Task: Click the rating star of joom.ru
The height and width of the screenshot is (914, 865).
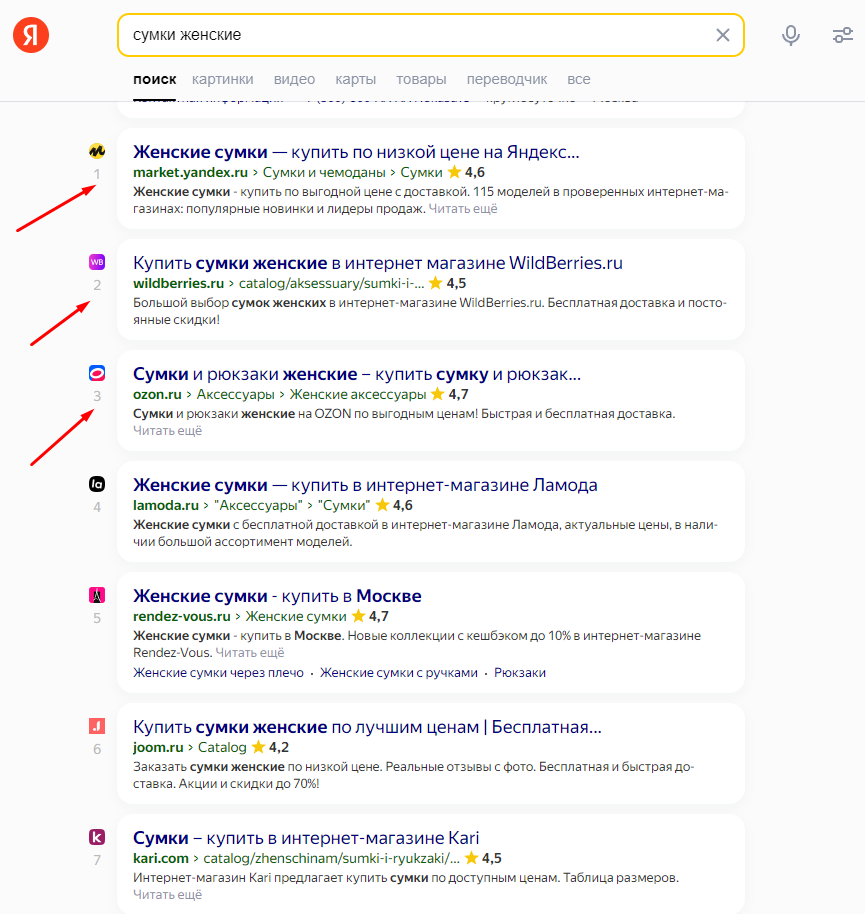Action: (258, 746)
